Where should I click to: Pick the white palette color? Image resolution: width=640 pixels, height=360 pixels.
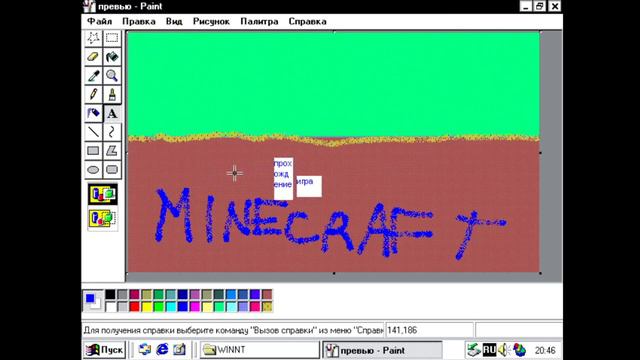coord(110,307)
